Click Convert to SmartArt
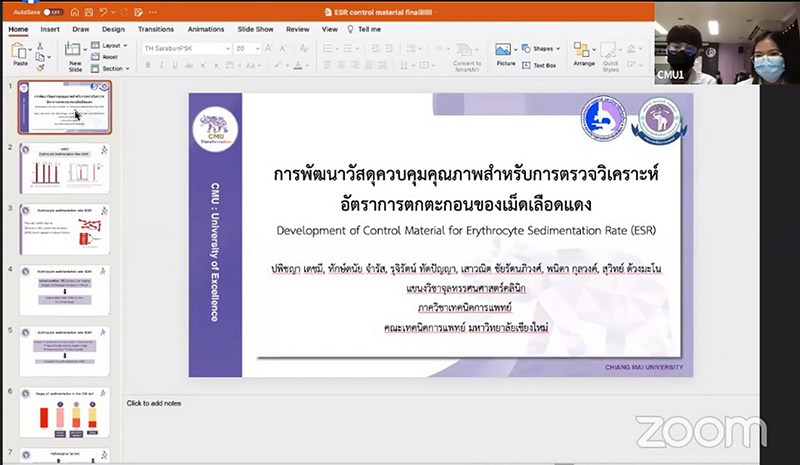Viewport: 800px width, 465px height. click(466, 57)
